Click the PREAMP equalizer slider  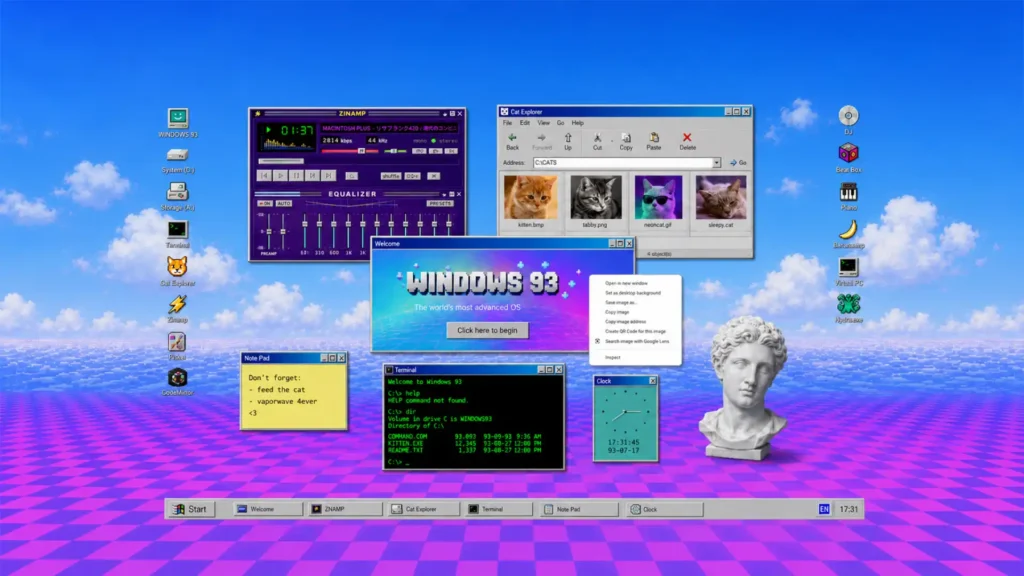pyautogui.click(x=268, y=231)
